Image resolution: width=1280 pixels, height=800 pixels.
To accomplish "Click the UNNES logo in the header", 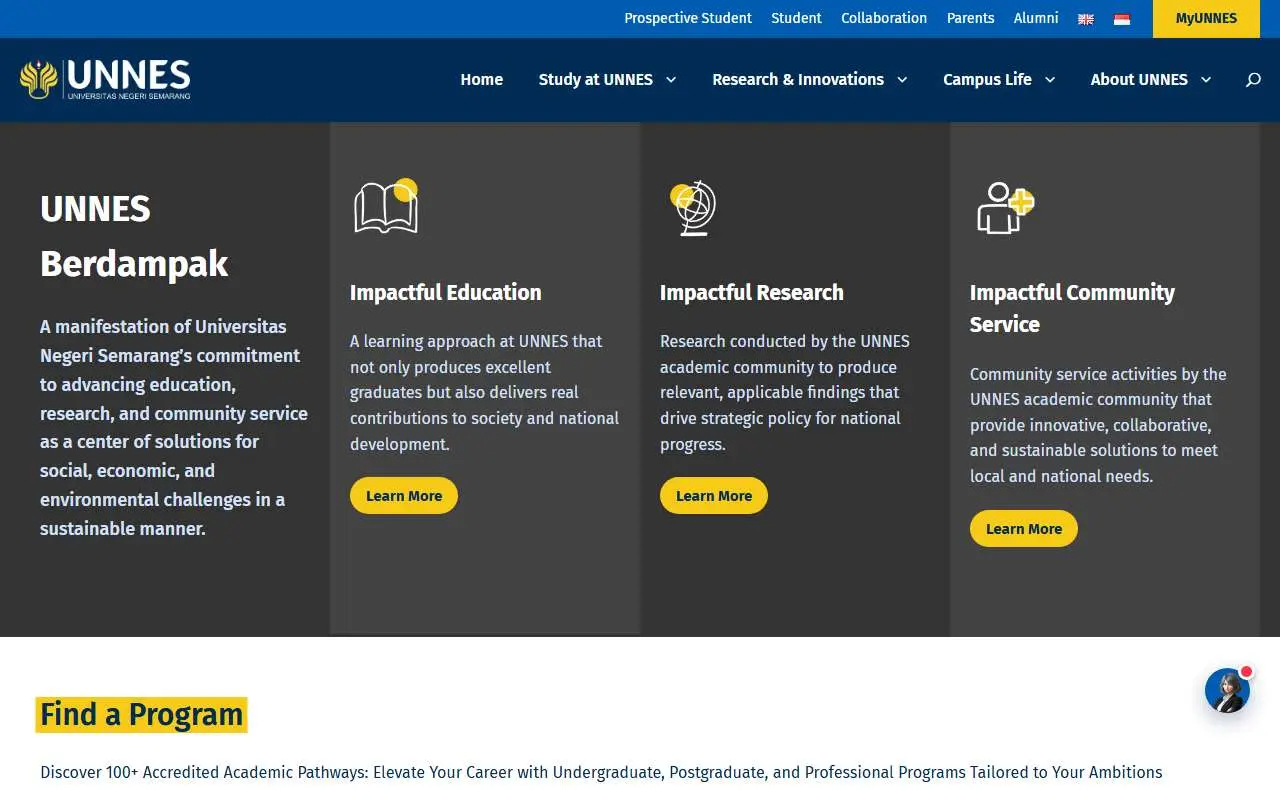I will click(x=105, y=80).
